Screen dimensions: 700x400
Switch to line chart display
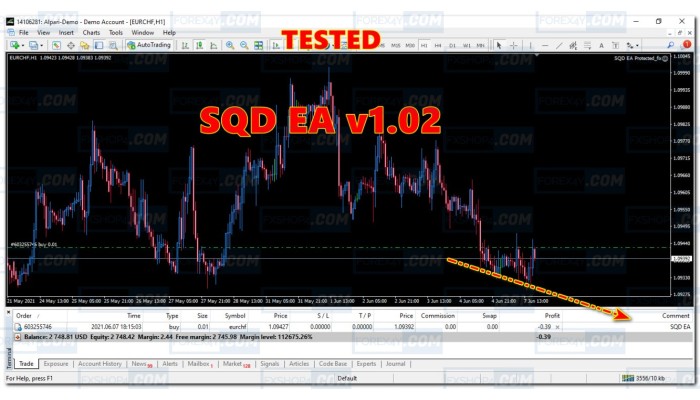213,45
